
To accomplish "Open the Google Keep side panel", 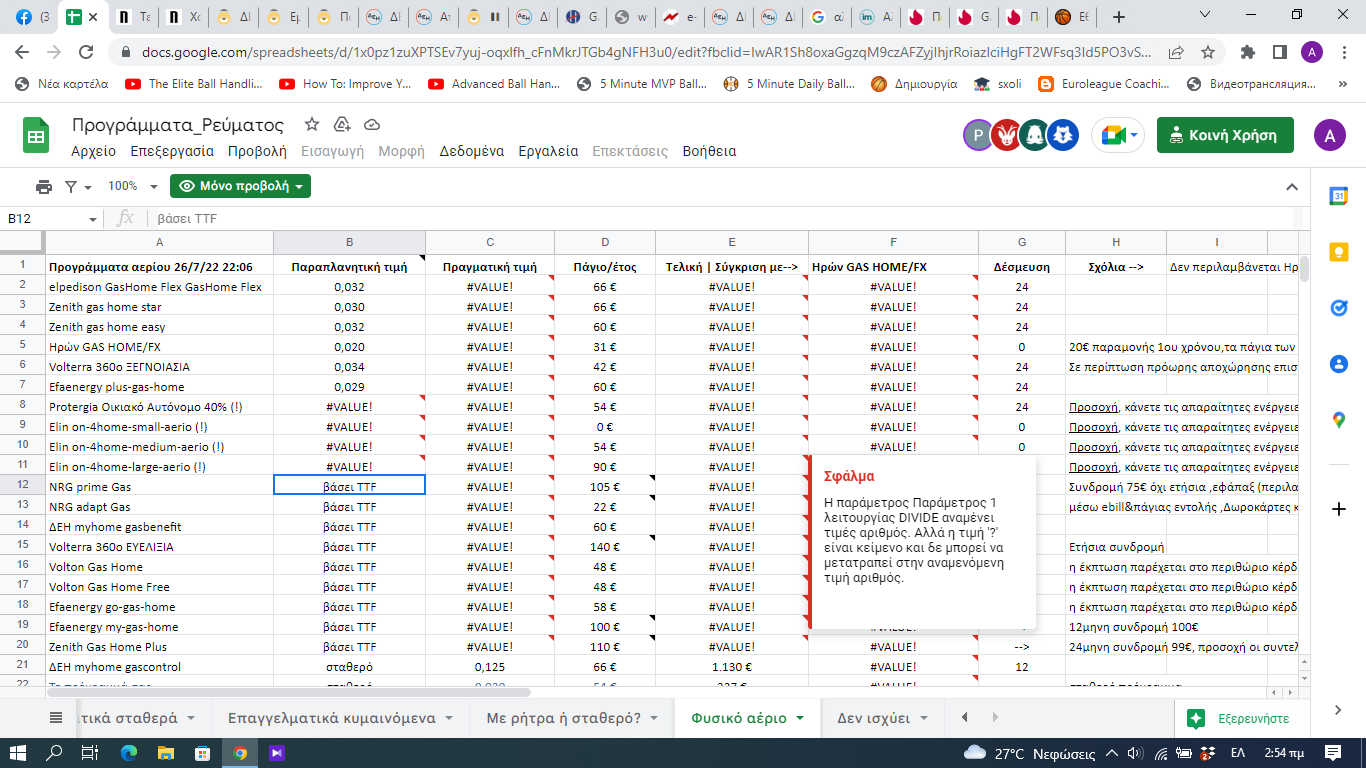I will click(1338, 253).
